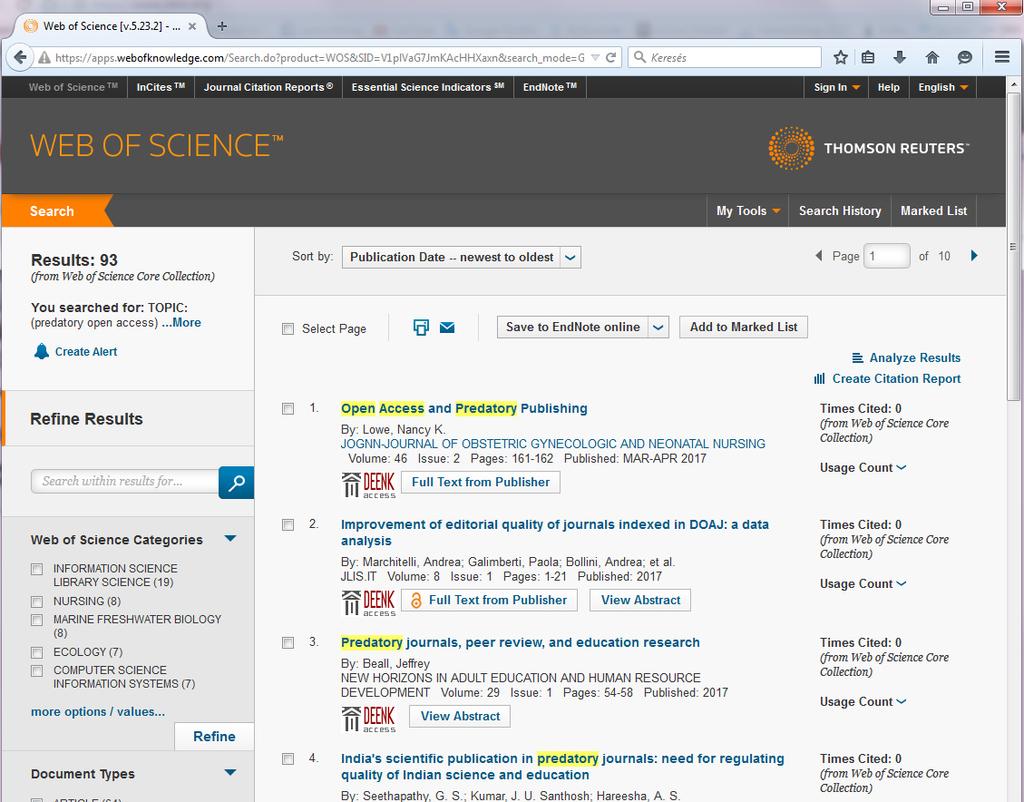
Task: Open 'Open Access and Predatory Publishing' article
Action: (464, 409)
